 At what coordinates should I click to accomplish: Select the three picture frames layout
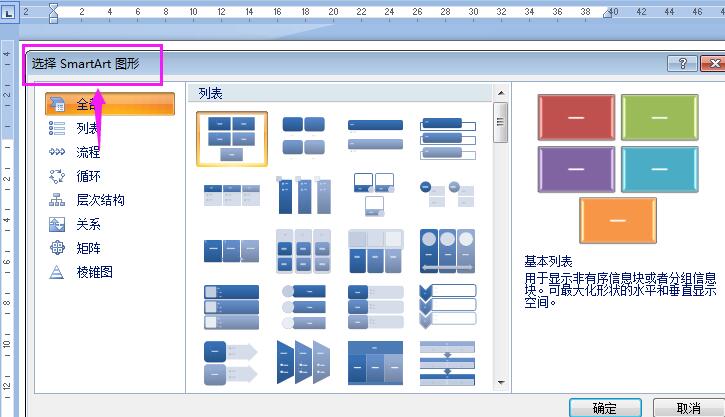tap(375, 195)
